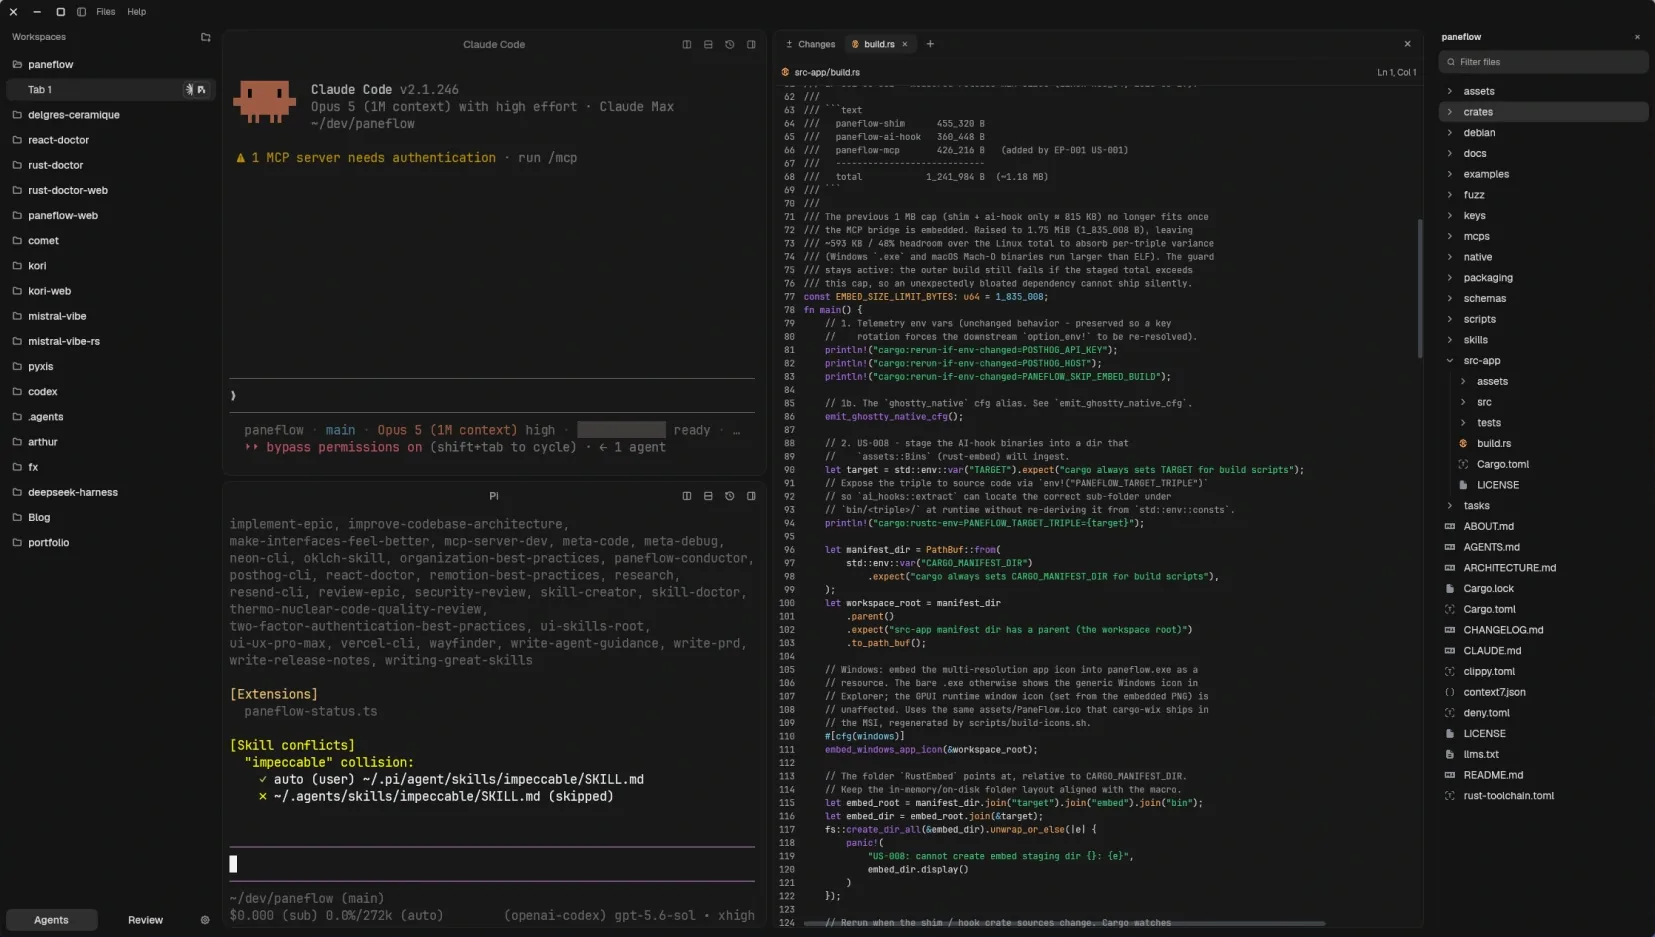The image size is (1655, 937).
Task: Close the paneflow file explorer panel
Action: 1637,37
